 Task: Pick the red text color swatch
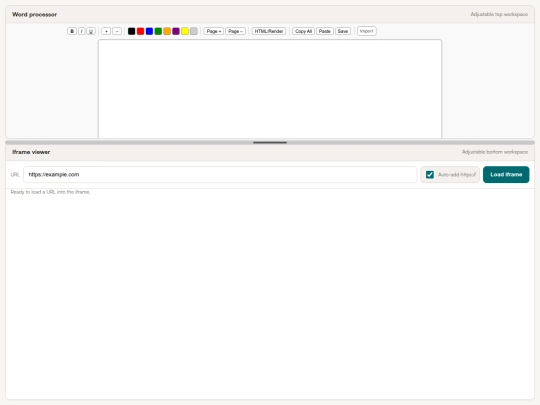click(x=141, y=31)
